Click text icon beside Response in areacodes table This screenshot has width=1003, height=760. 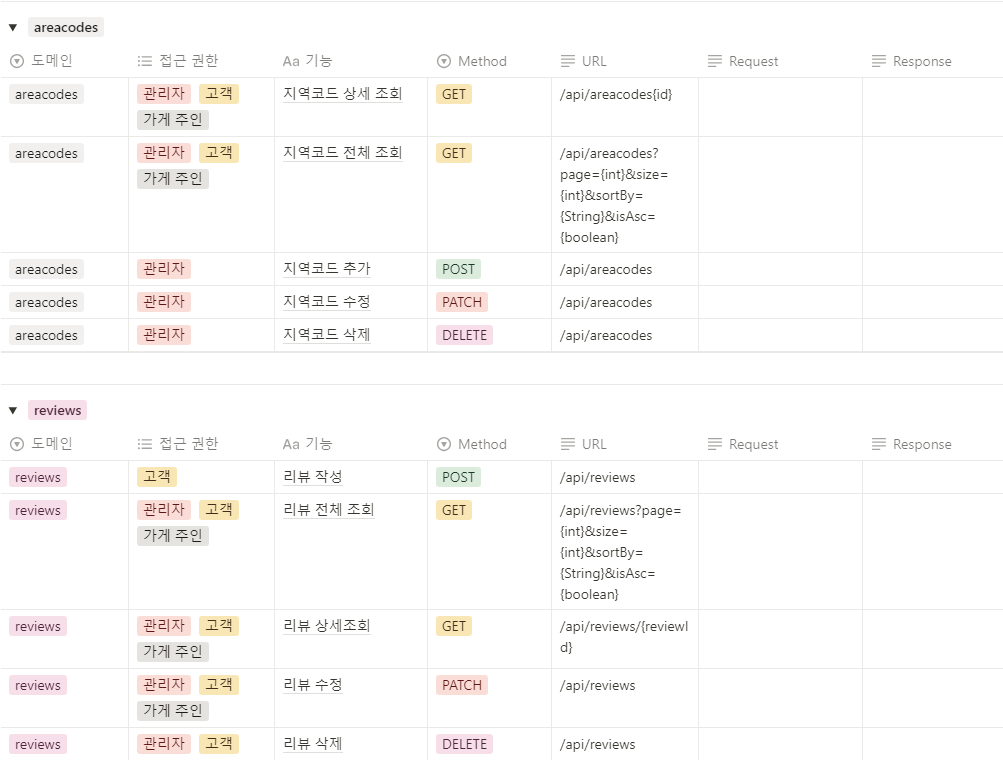click(x=879, y=61)
